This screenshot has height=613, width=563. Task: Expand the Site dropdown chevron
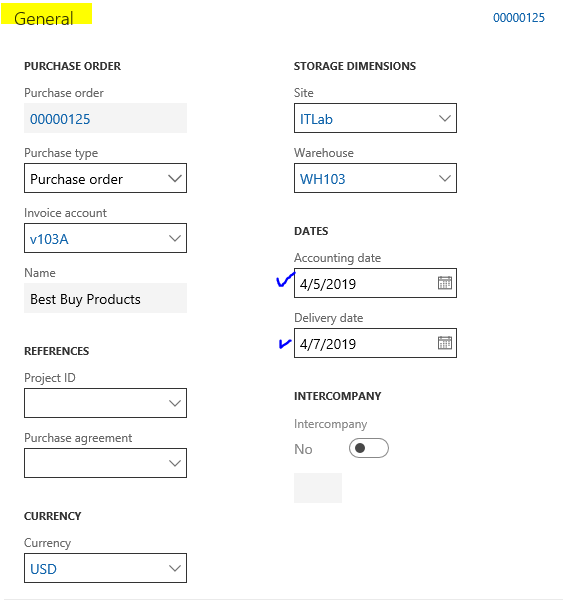(445, 118)
